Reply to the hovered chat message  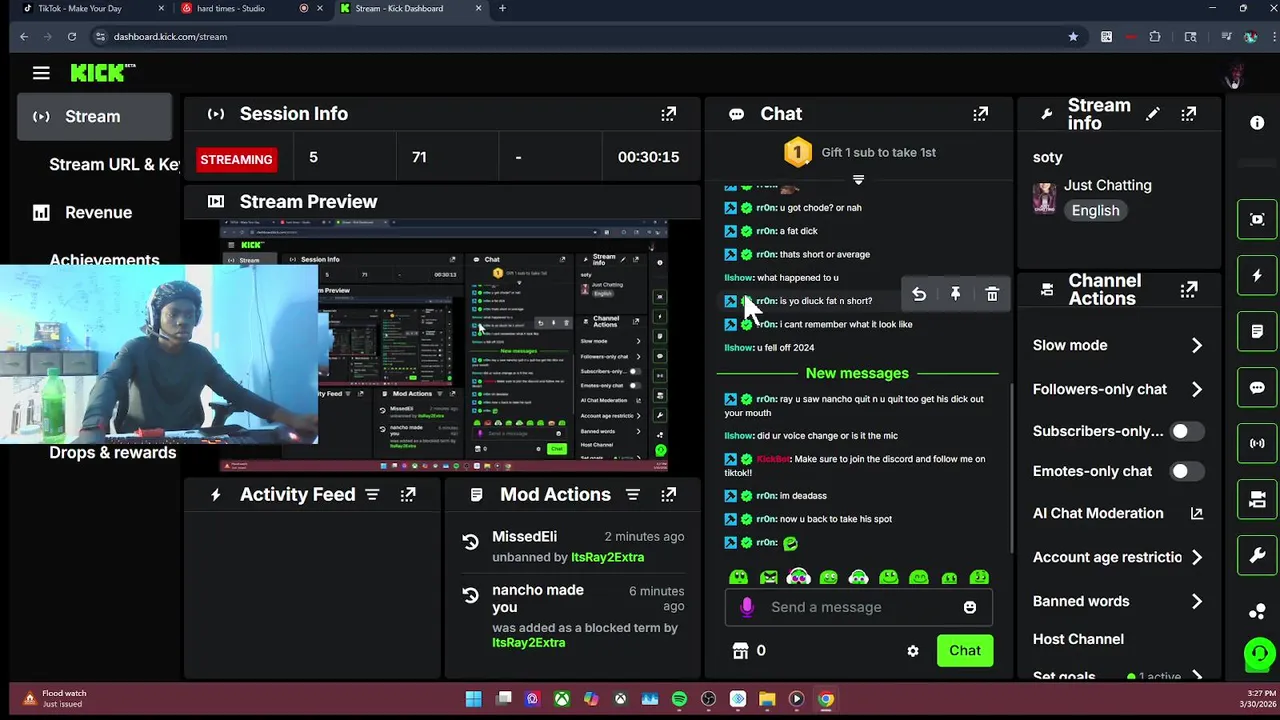point(919,294)
